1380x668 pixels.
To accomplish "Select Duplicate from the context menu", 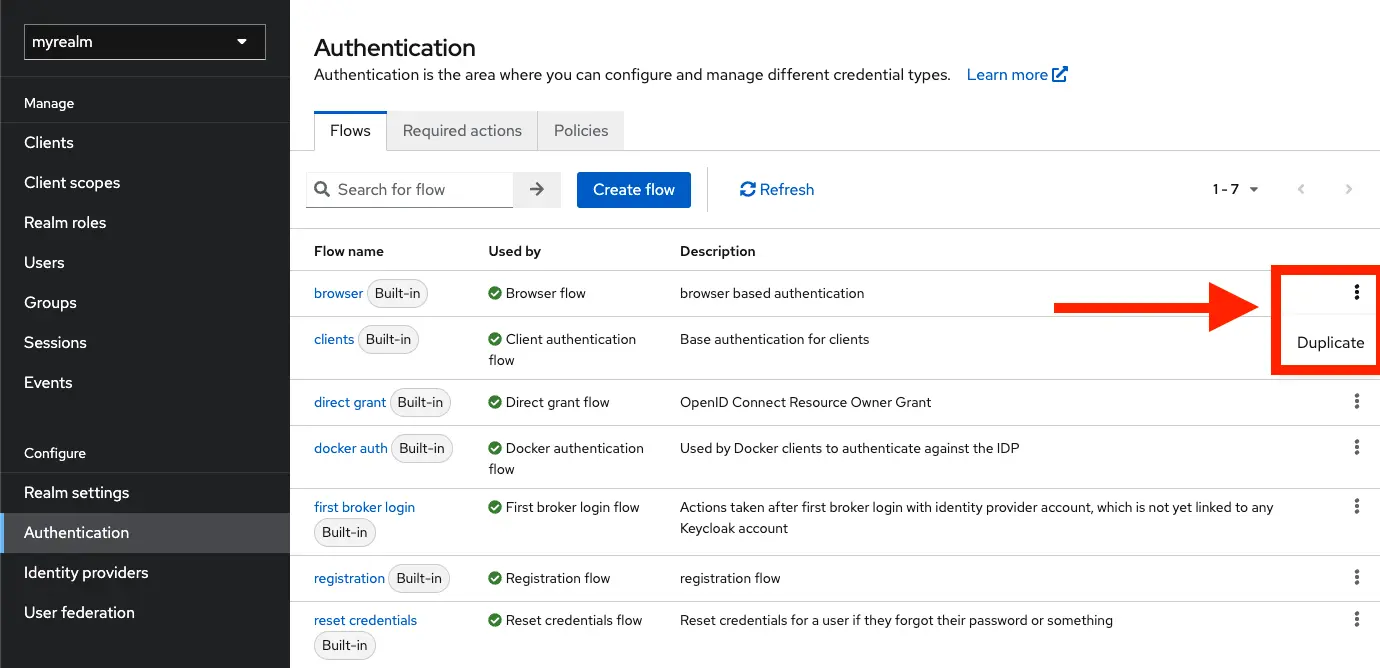I will click(x=1329, y=342).
